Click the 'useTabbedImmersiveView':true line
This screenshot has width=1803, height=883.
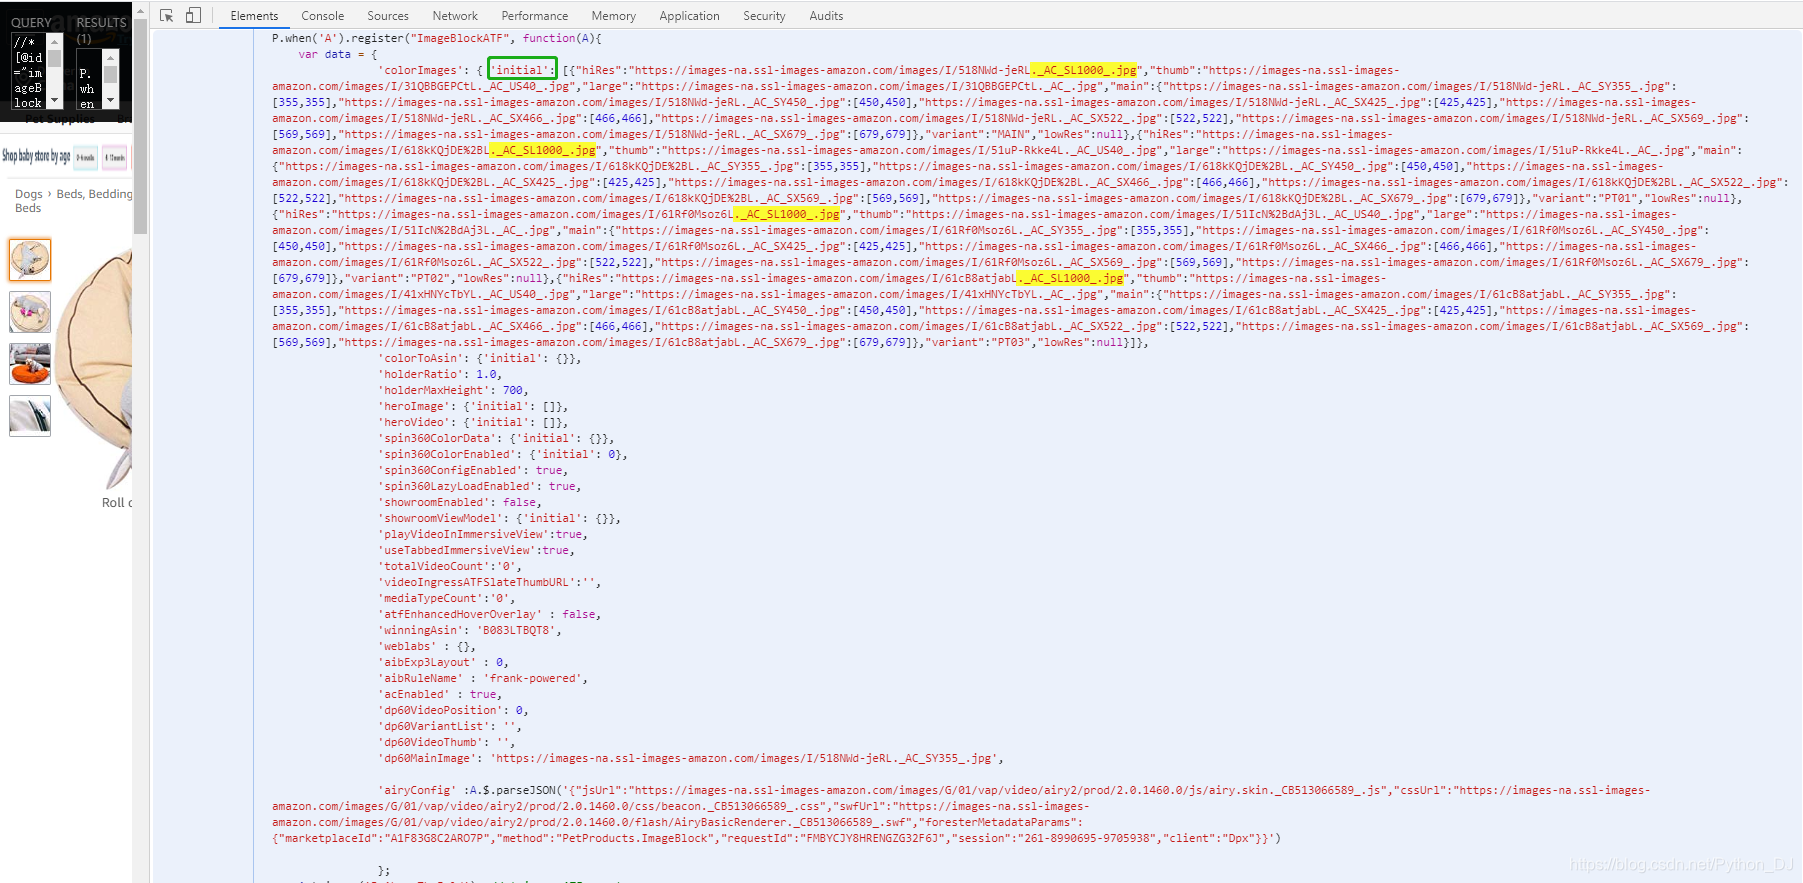click(477, 550)
